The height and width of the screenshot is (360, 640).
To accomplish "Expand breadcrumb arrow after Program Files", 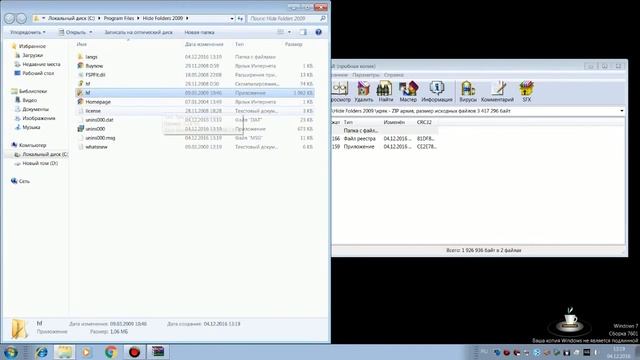I will pos(138,18).
